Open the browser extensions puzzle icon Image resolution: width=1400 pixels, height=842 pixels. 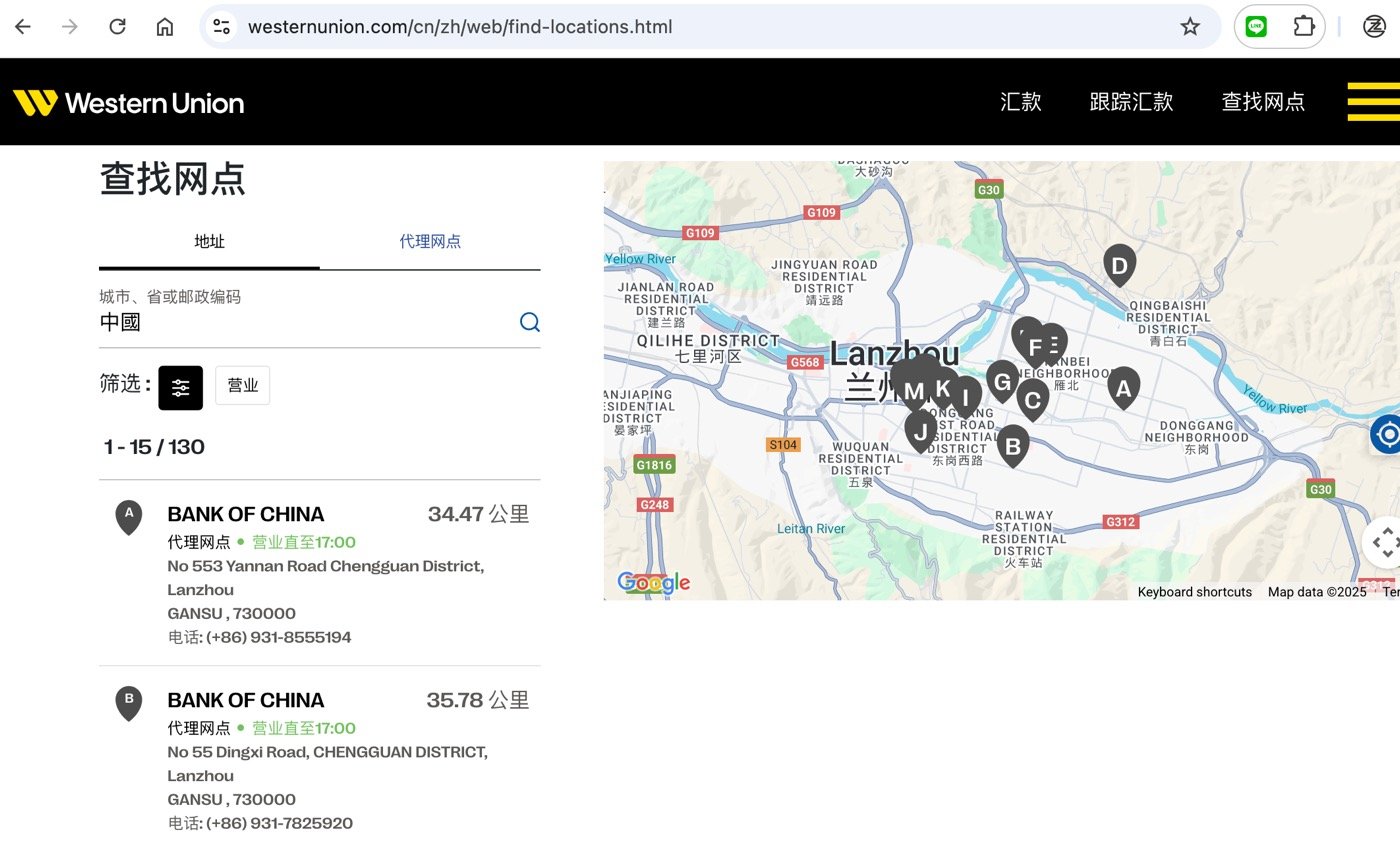(1304, 27)
